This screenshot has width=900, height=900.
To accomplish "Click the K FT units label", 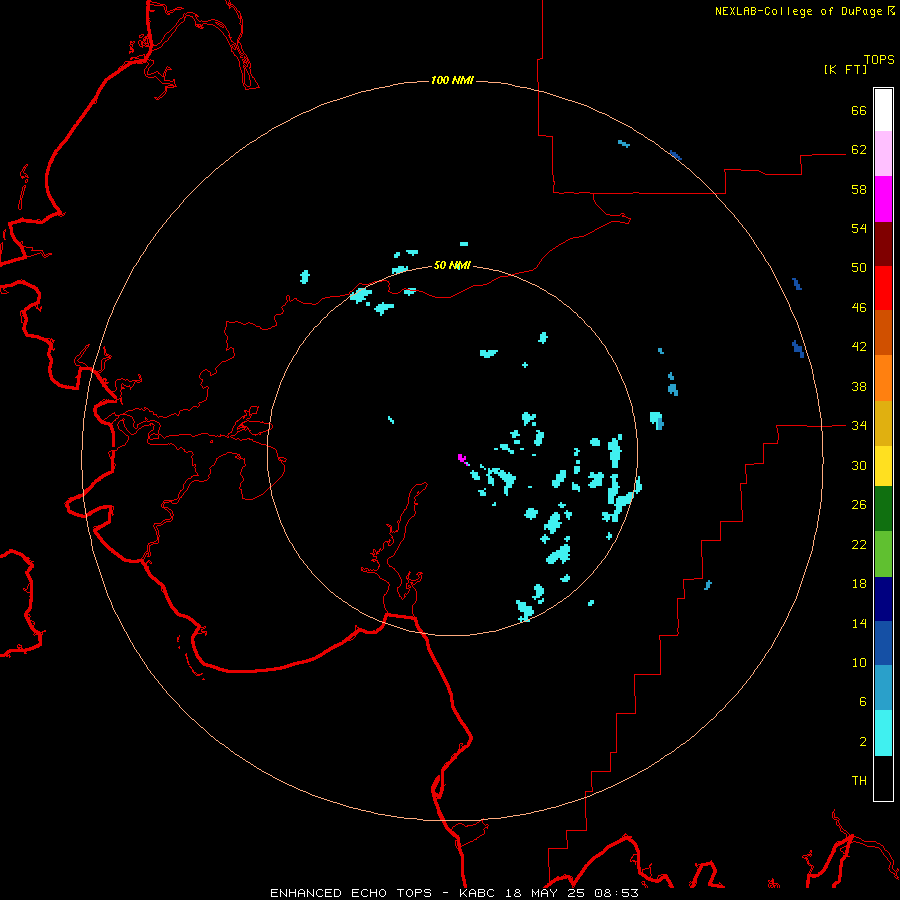I will coord(845,69).
